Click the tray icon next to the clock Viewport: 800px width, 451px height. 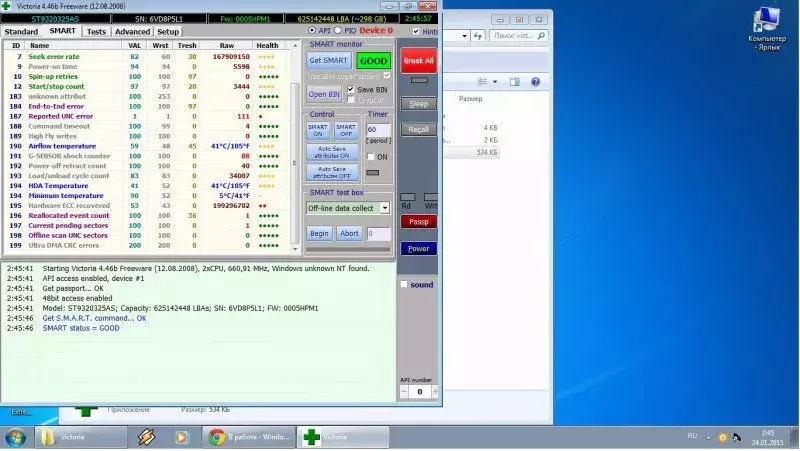(737, 438)
